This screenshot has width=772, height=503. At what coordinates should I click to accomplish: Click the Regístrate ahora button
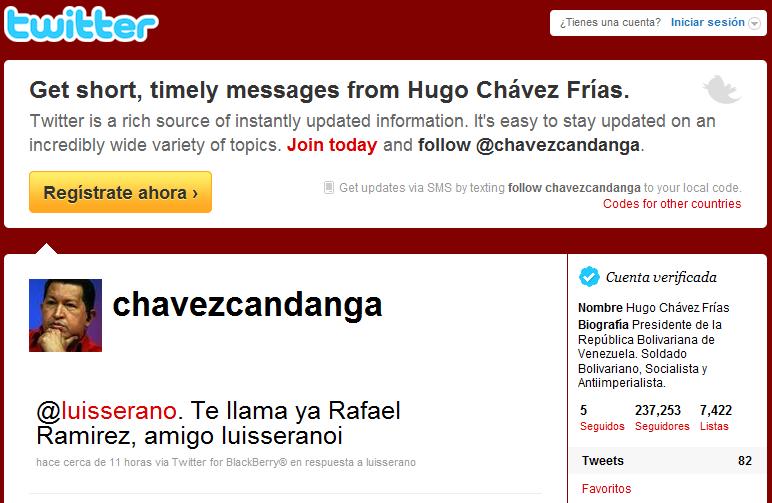click(x=121, y=192)
